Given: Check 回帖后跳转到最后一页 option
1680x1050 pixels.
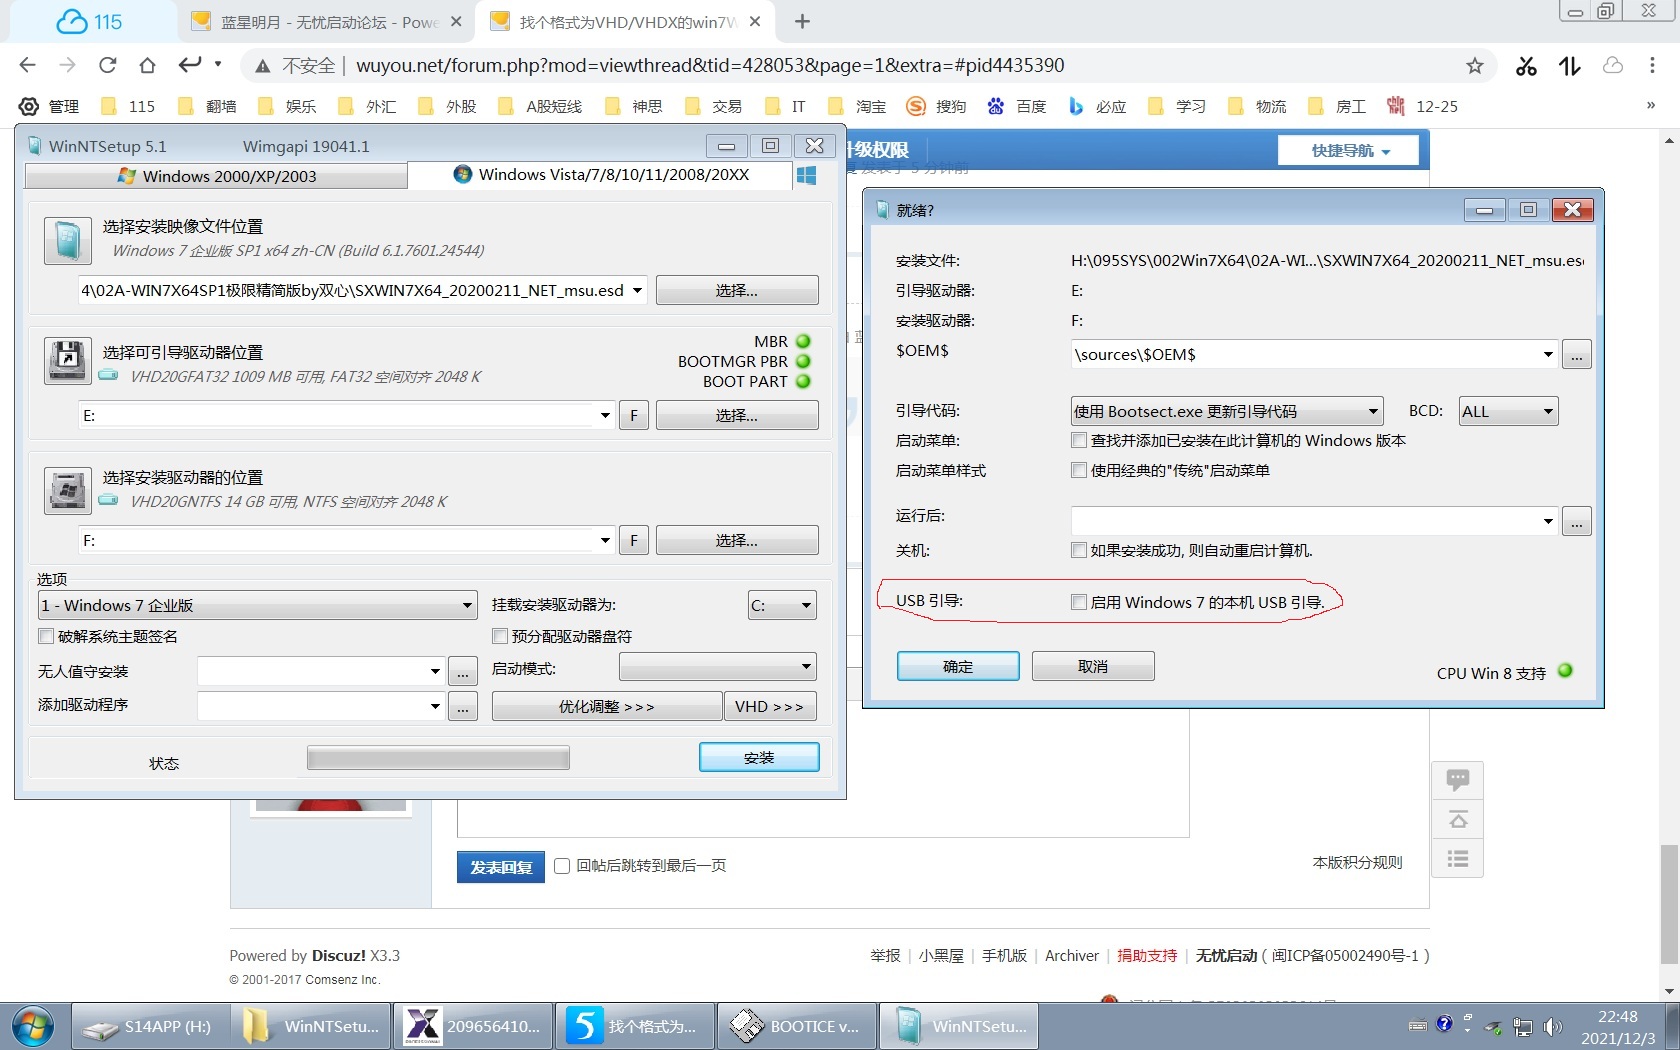Looking at the screenshot, I should point(562,866).
